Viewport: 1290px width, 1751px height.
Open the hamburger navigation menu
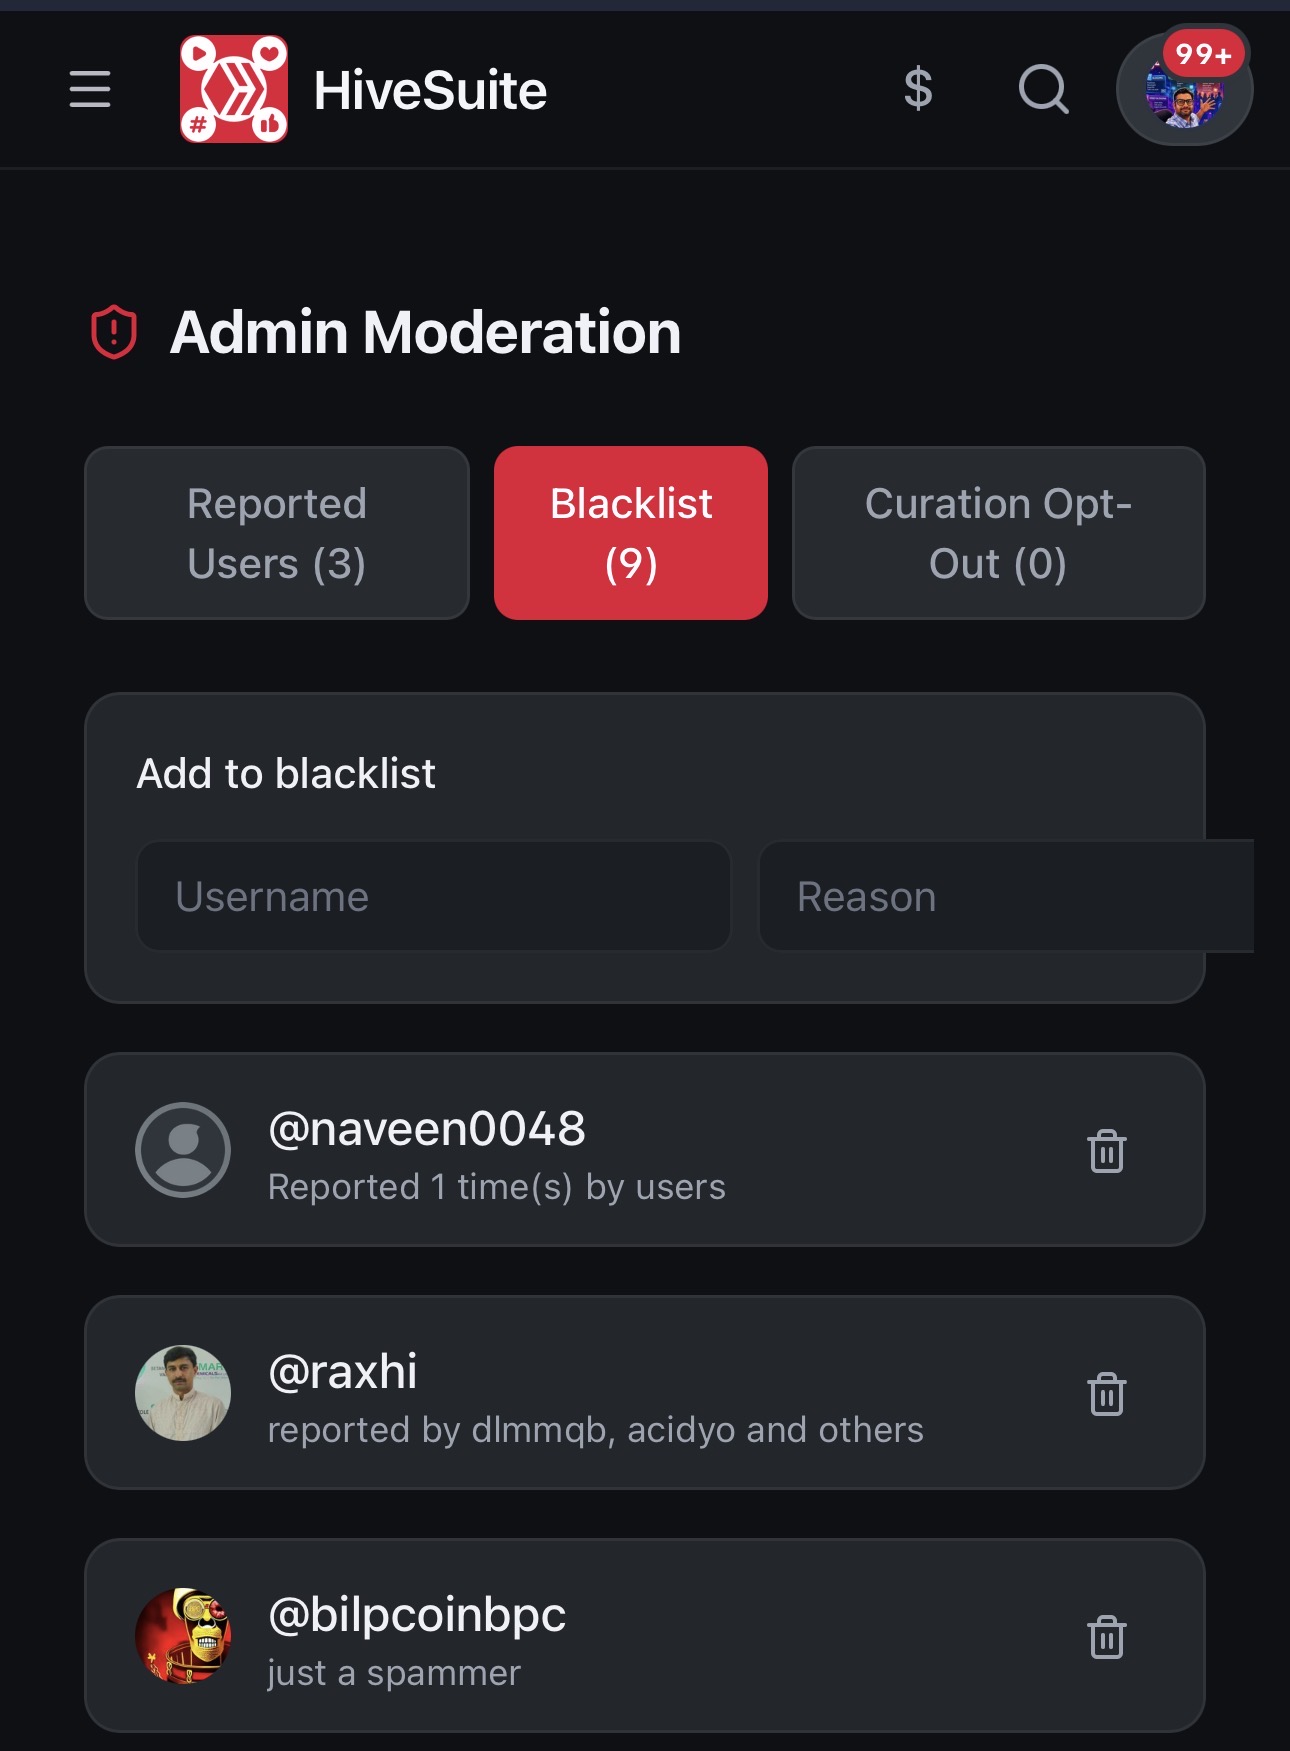(x=90, y=89)
